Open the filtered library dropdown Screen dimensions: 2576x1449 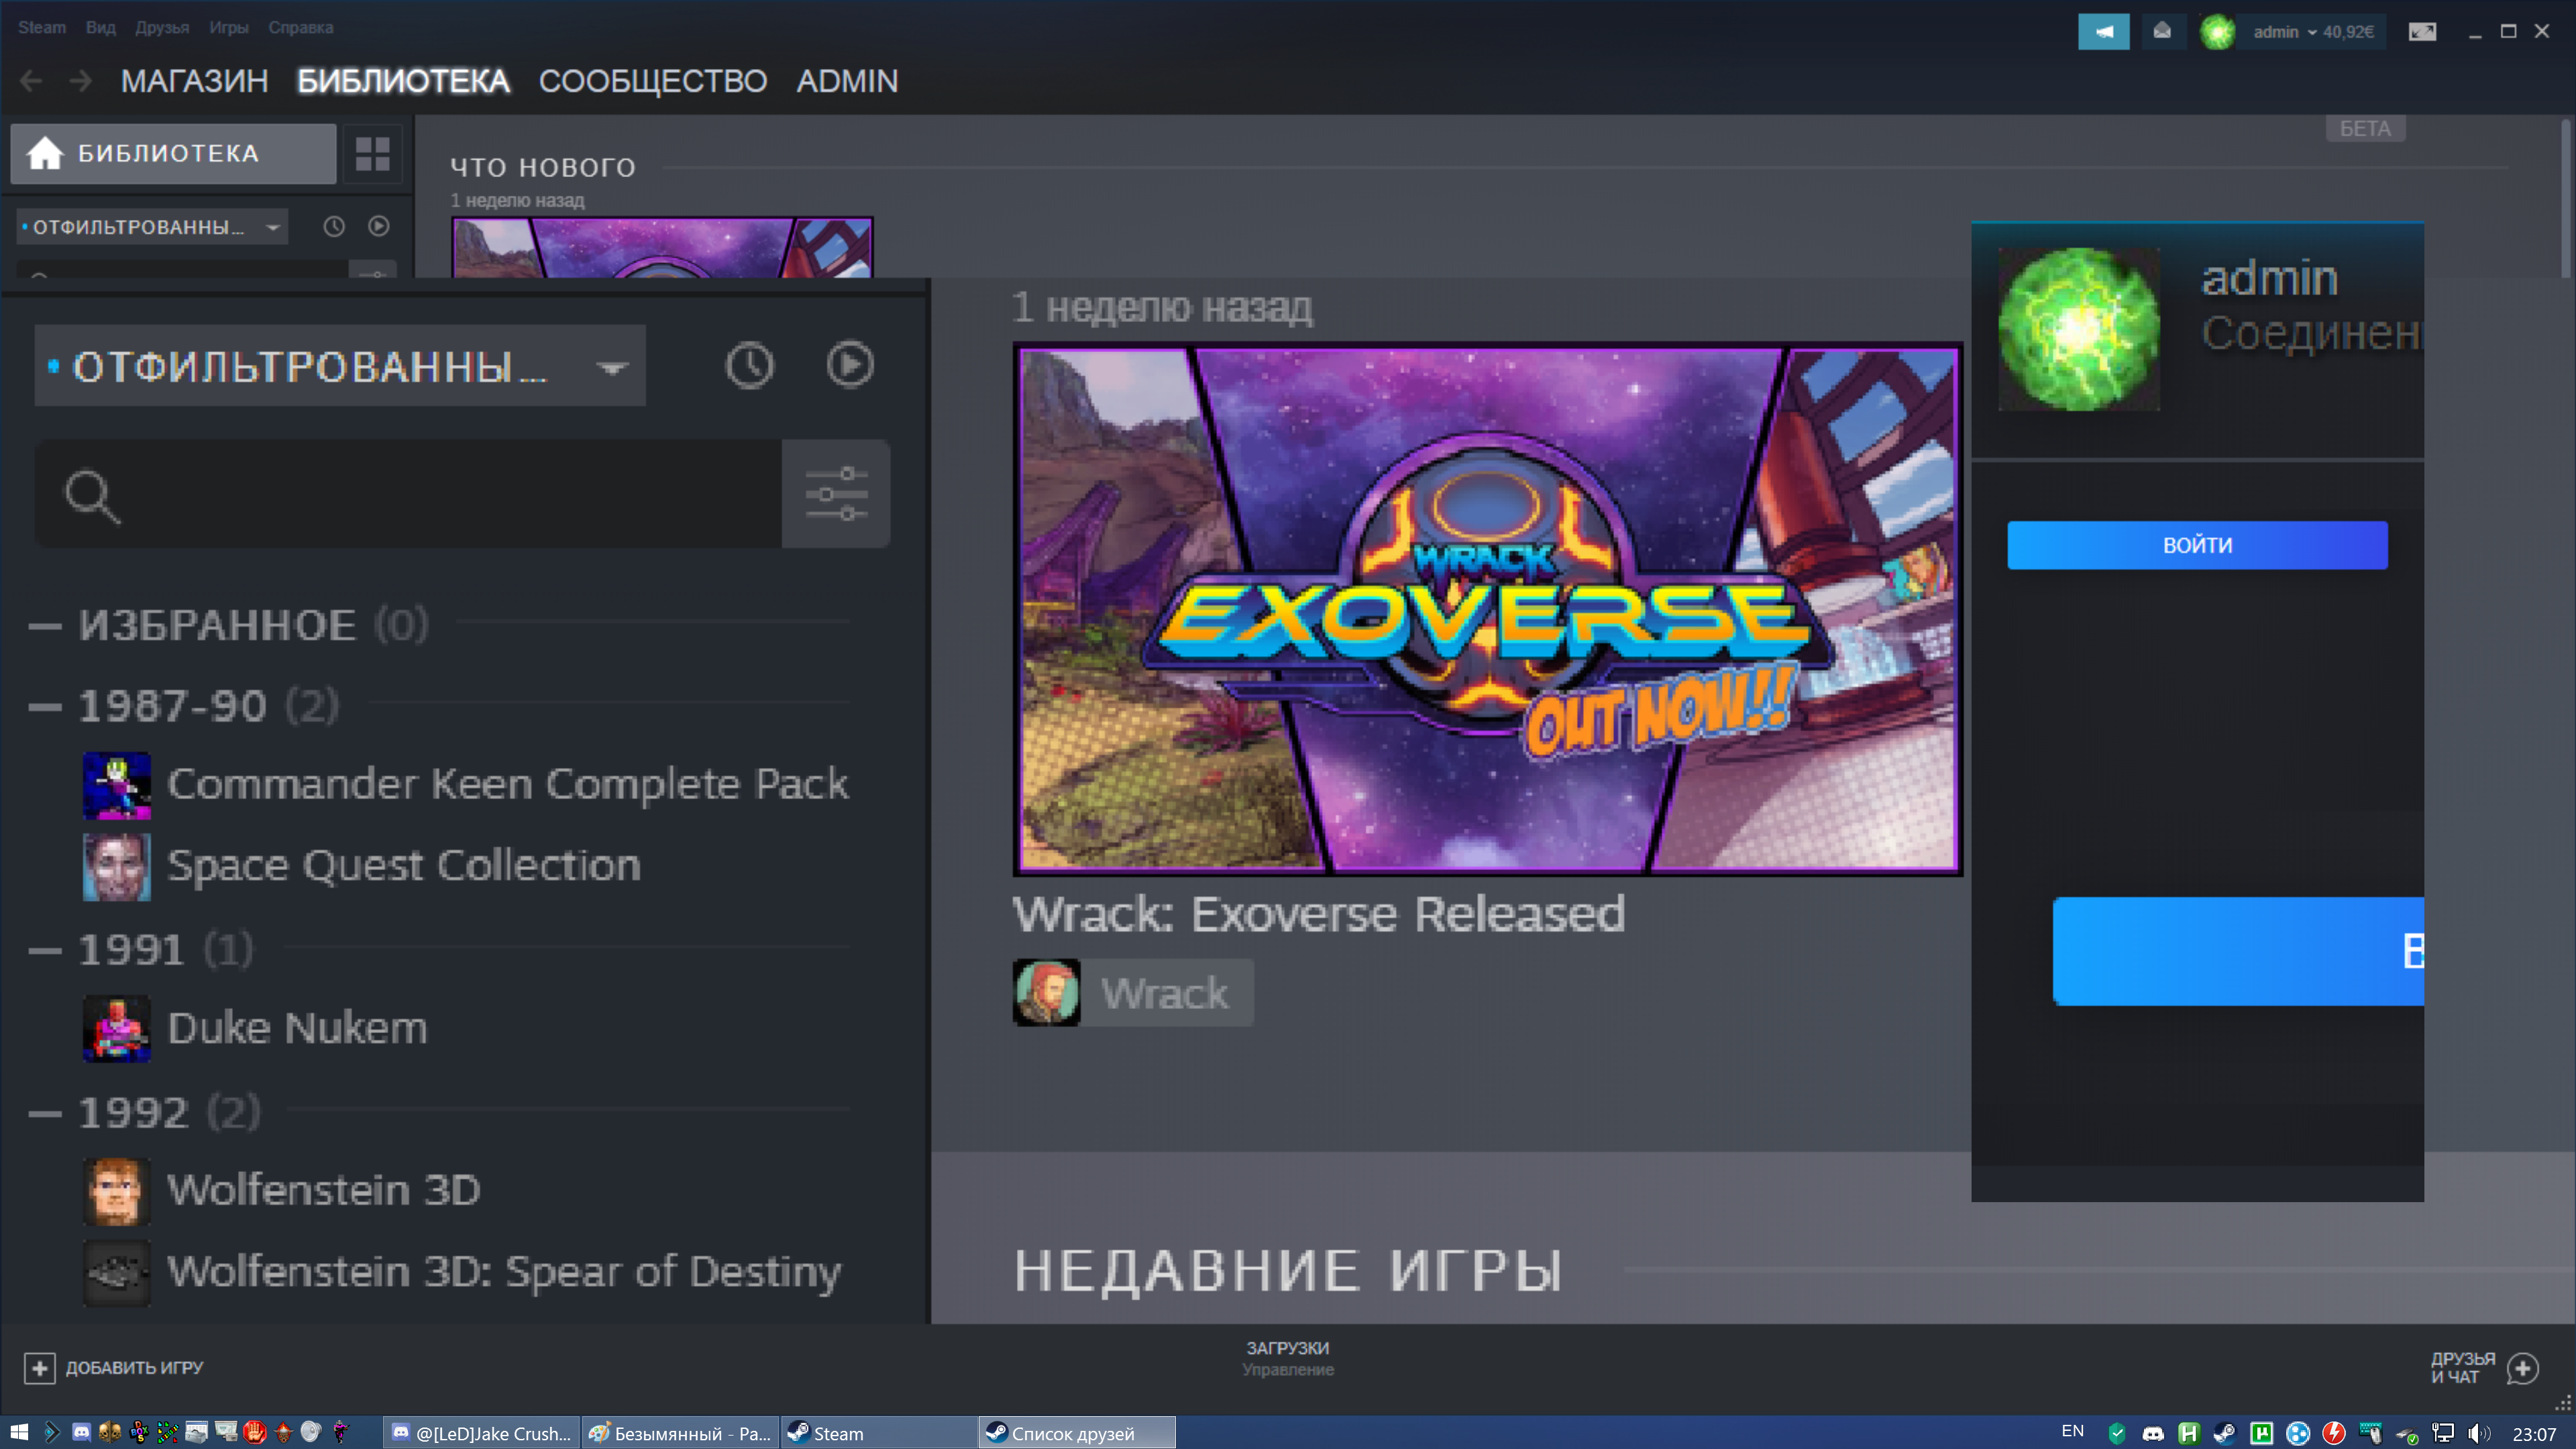point(340,366)
